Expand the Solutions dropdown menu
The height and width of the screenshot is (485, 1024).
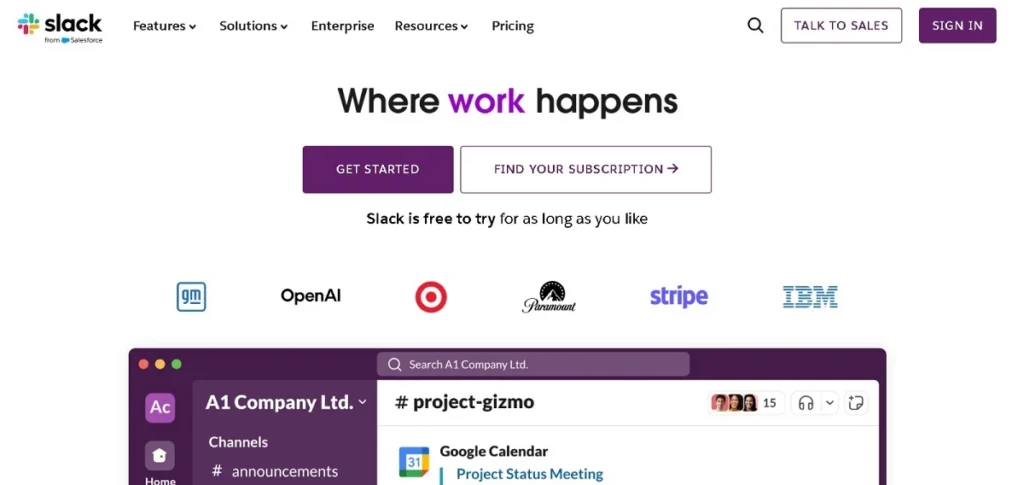(254, 26)
